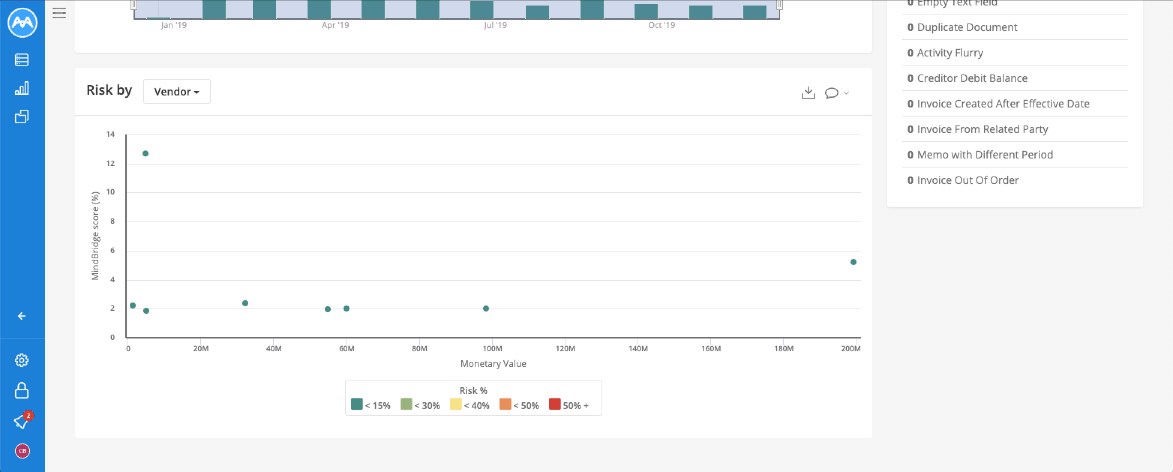Image resolution: width=1173 pixels, height=472 pixels.
Task: Open the data table sidebar icon
Action: coord(22,60)
